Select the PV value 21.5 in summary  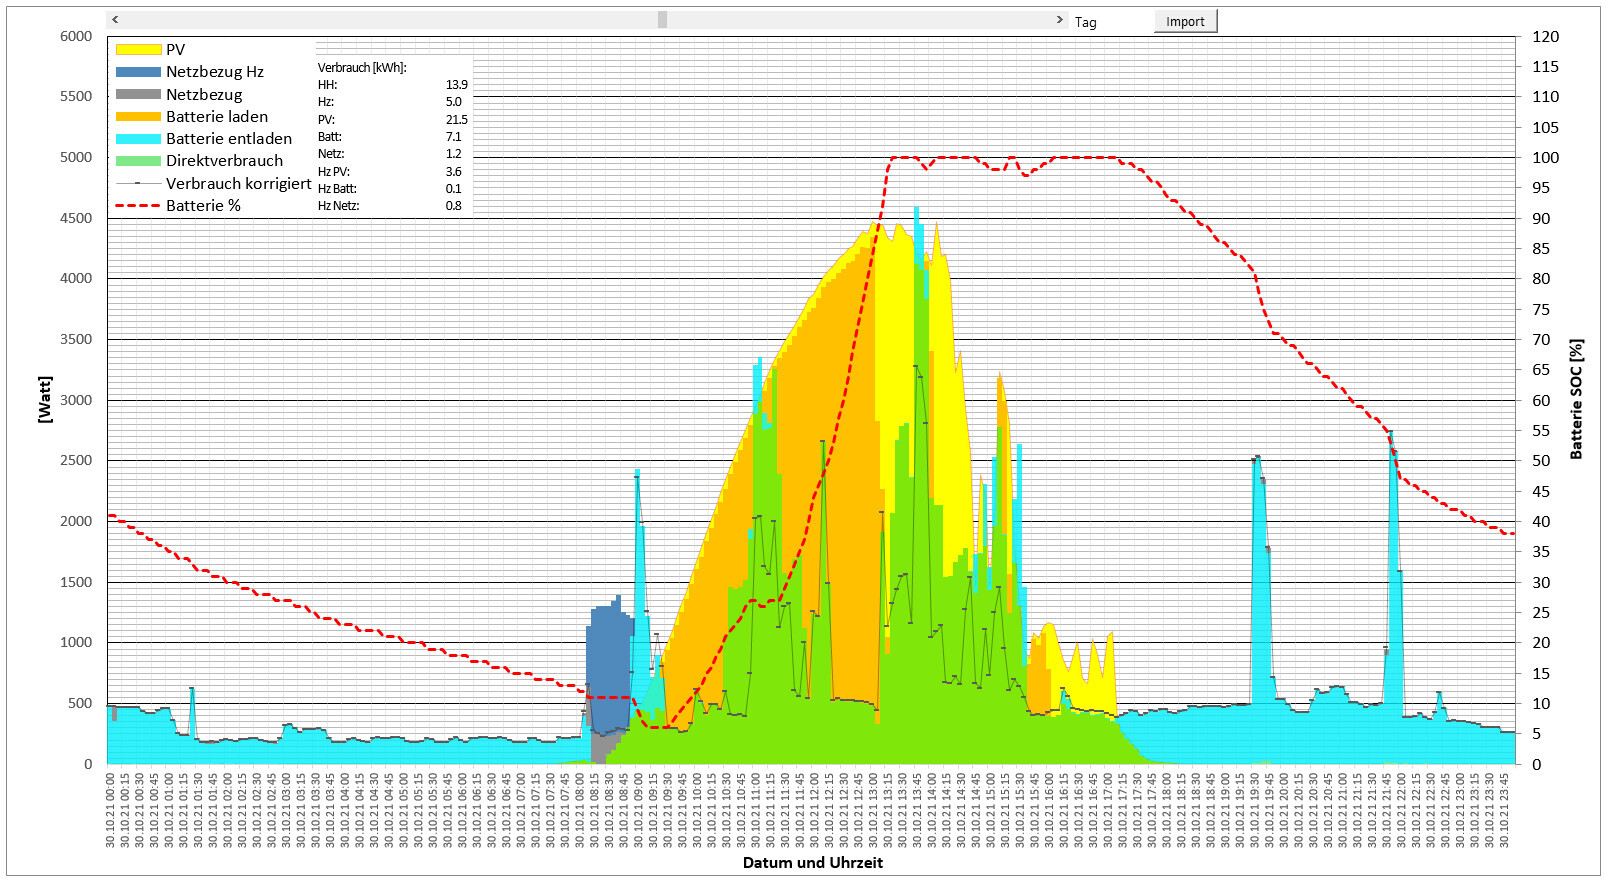click(456, 119)
